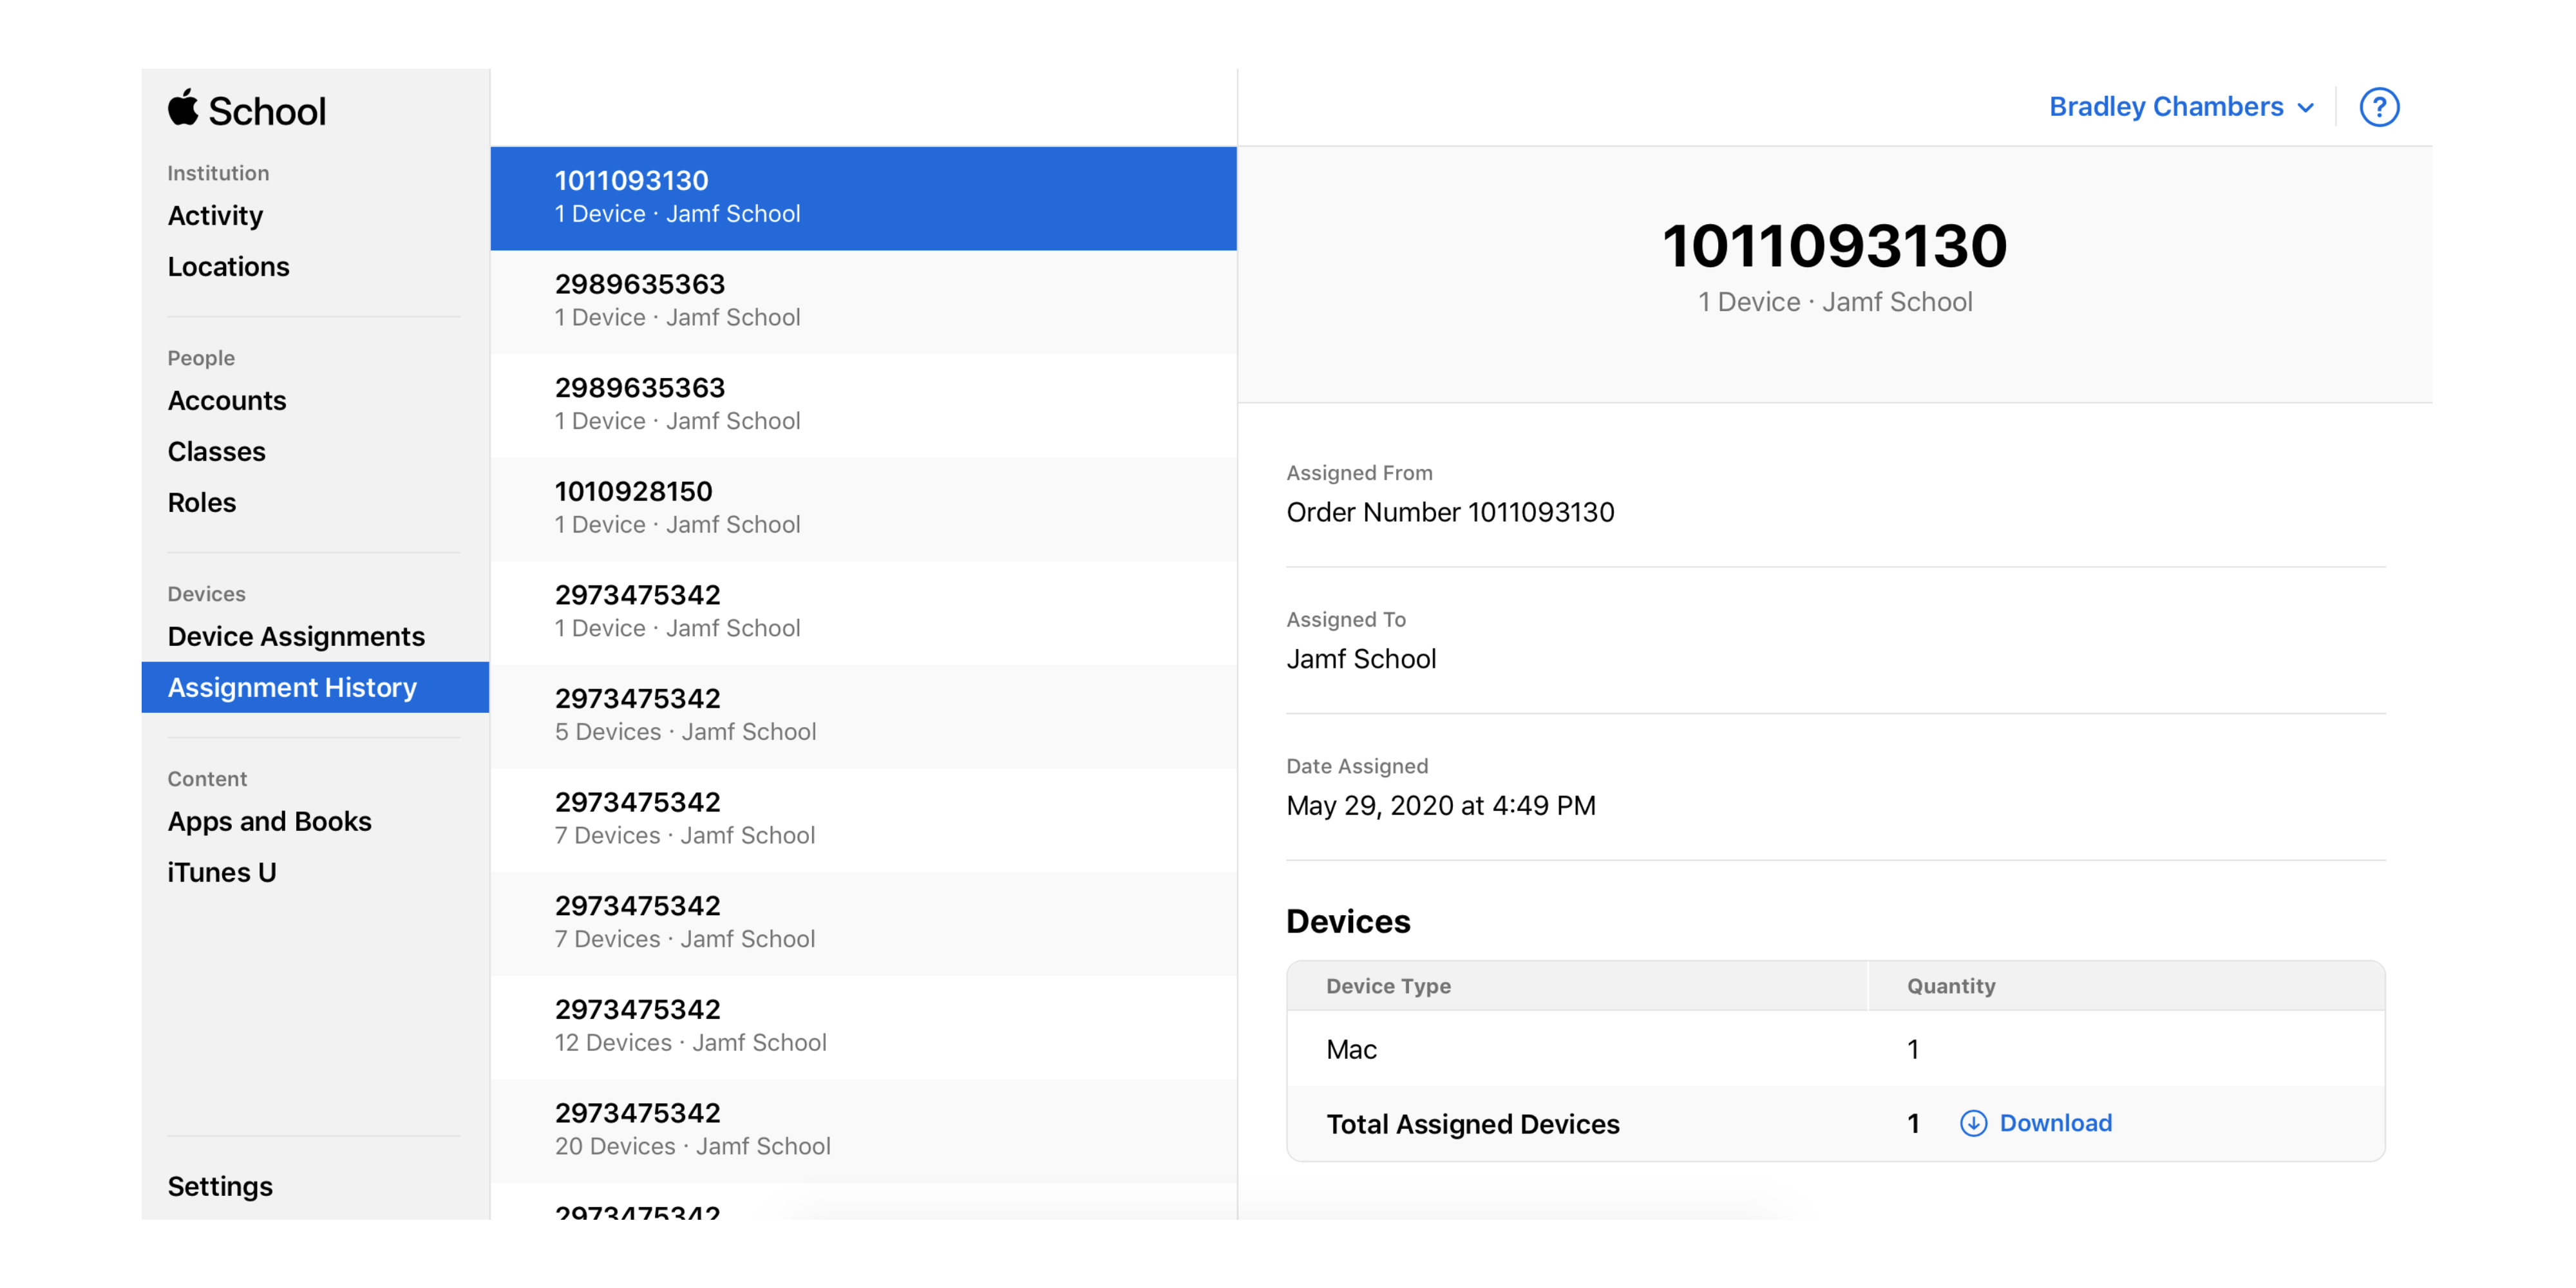The width and height of the screenshot is (2576, 1288).
Task: Open the Activity section
Action: (215, 216)
